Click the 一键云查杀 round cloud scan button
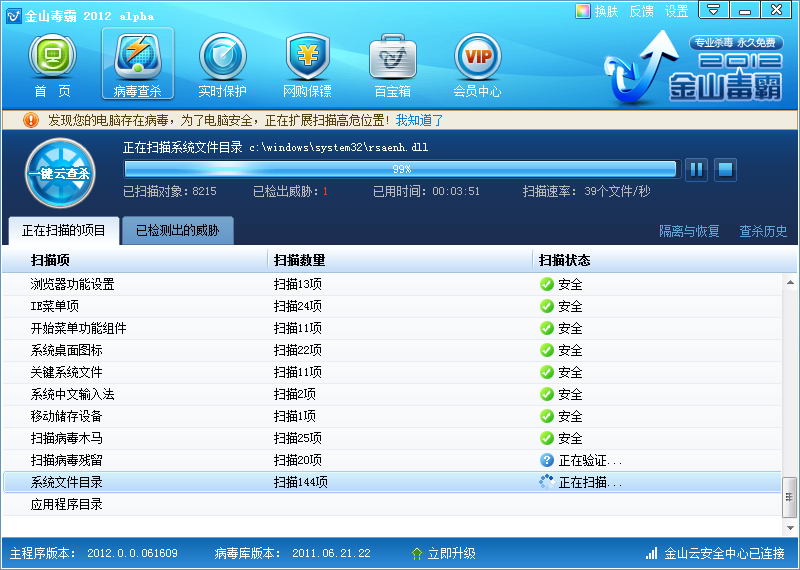 [60, 173]
